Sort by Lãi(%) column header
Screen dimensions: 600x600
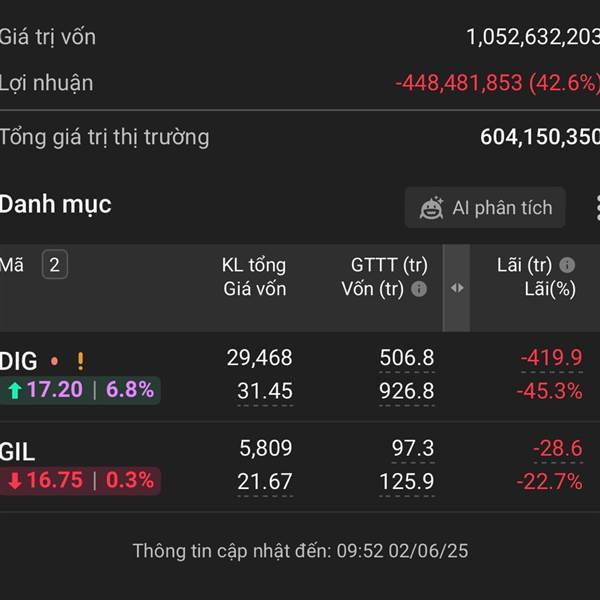[x=550, y=289]
